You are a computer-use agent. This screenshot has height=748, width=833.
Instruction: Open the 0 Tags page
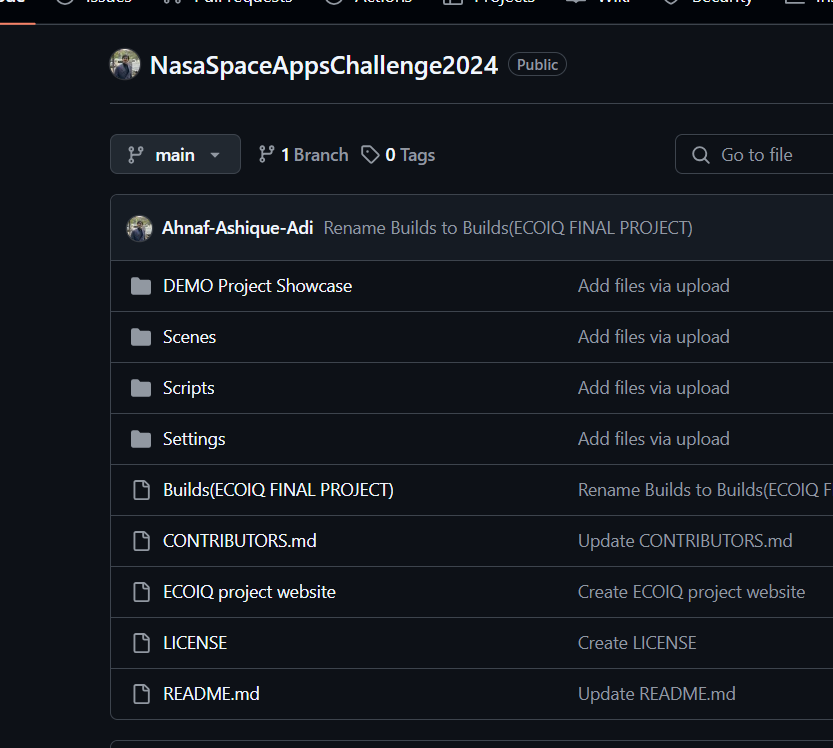[x=398, y=155]
